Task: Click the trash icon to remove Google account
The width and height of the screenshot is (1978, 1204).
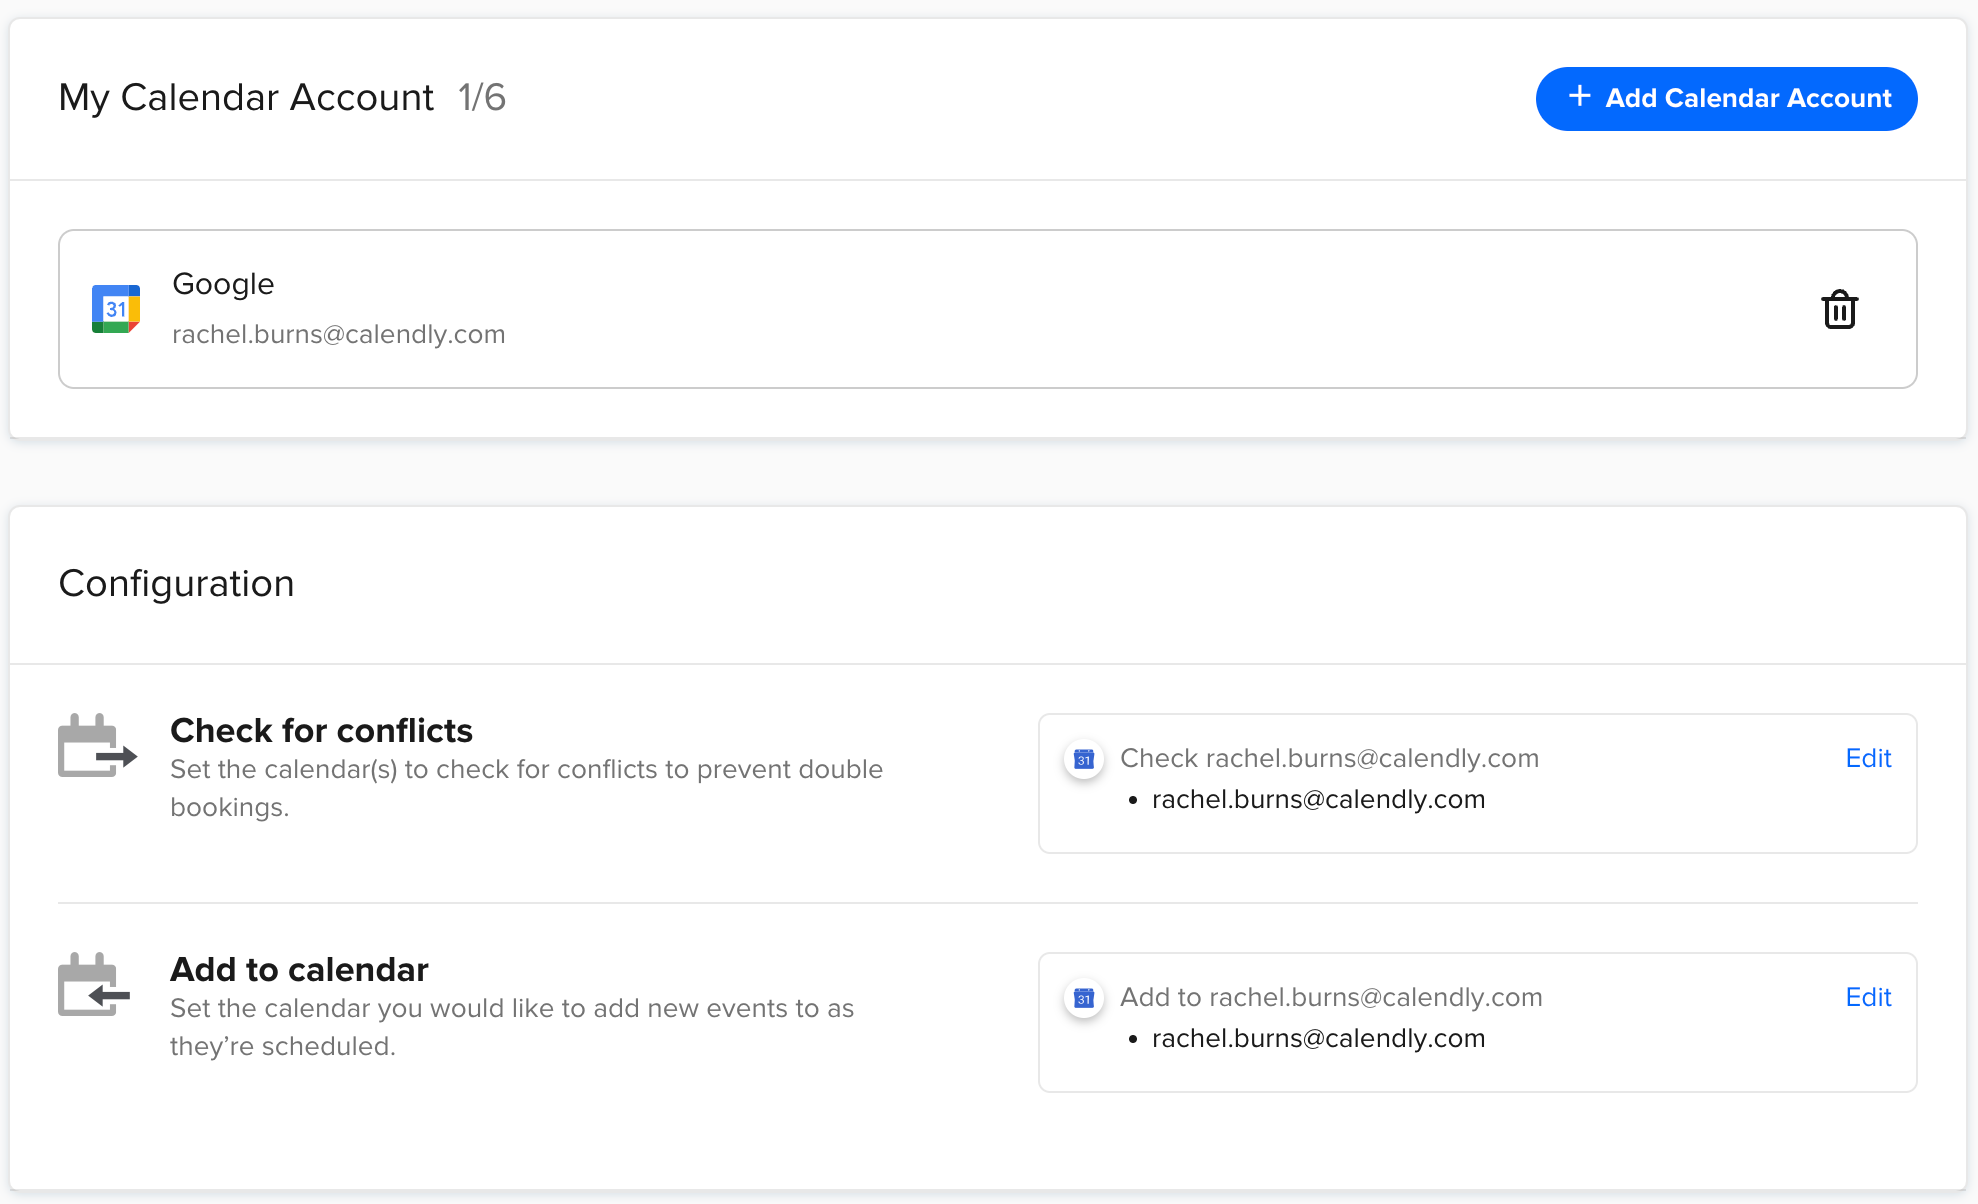Action: (1839, 310)
